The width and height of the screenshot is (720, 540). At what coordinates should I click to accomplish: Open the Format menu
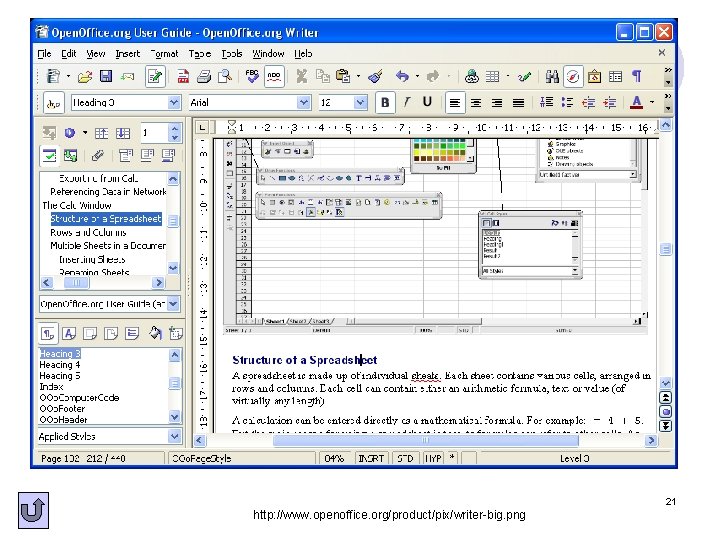(164, 54)
